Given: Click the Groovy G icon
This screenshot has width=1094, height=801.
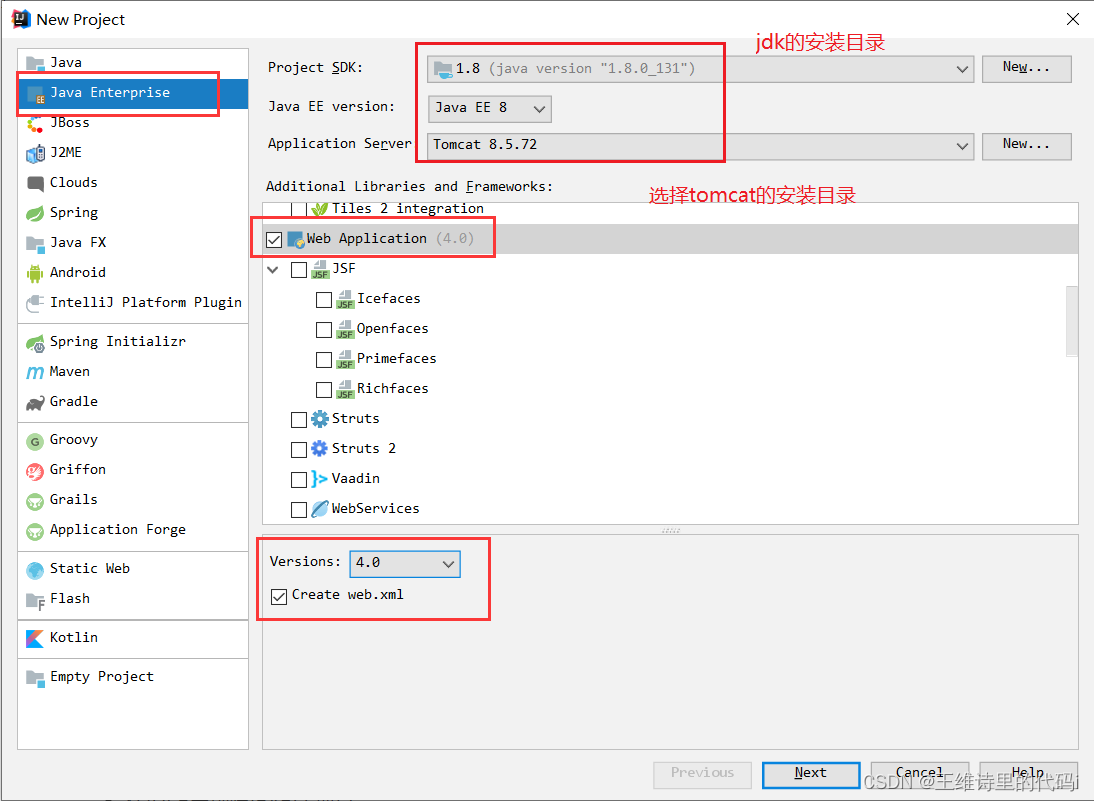Looking at the screenshot, I should click(35, 440).
